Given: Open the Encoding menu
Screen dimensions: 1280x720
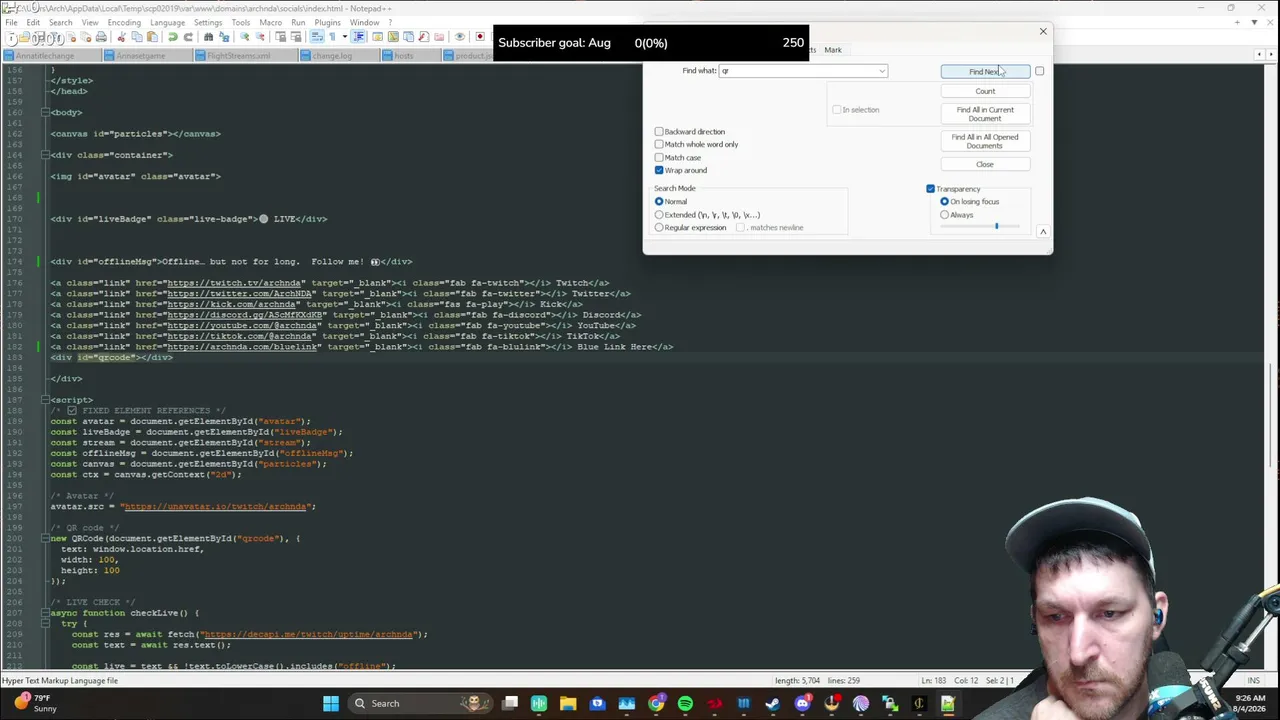Looking at the screenshot, I should (124, 22).
